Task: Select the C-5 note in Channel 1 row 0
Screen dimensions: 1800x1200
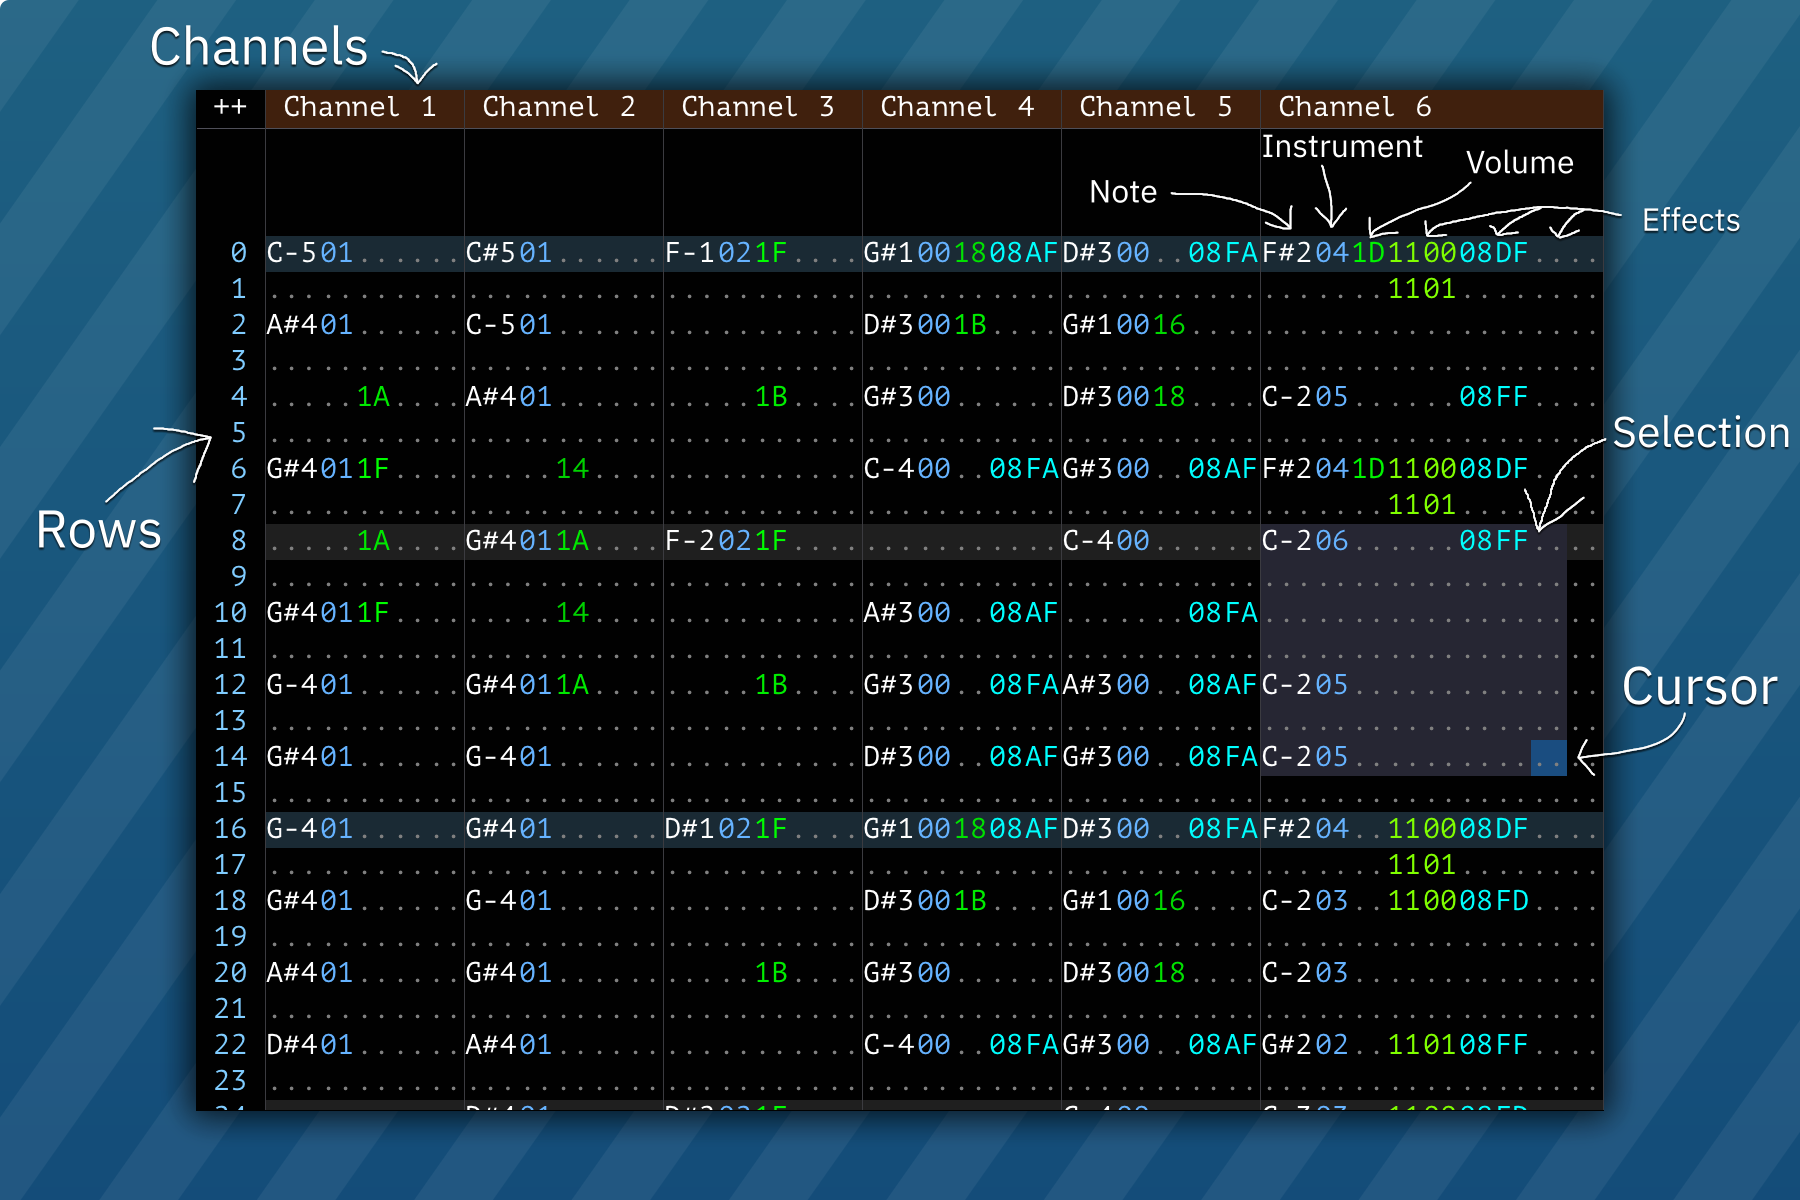Action: 292,253
